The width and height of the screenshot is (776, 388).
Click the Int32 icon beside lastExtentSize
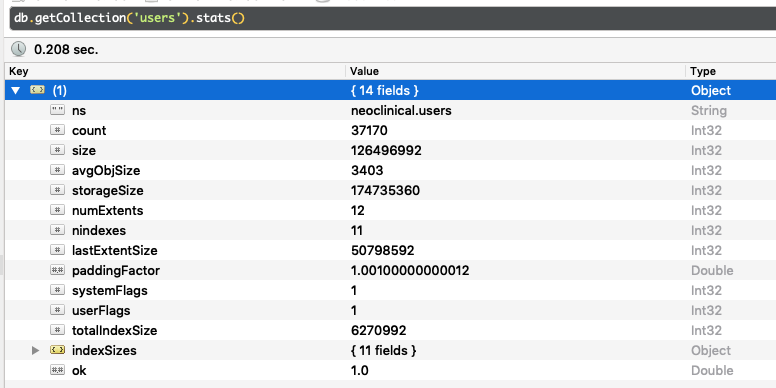coord(57,250)
